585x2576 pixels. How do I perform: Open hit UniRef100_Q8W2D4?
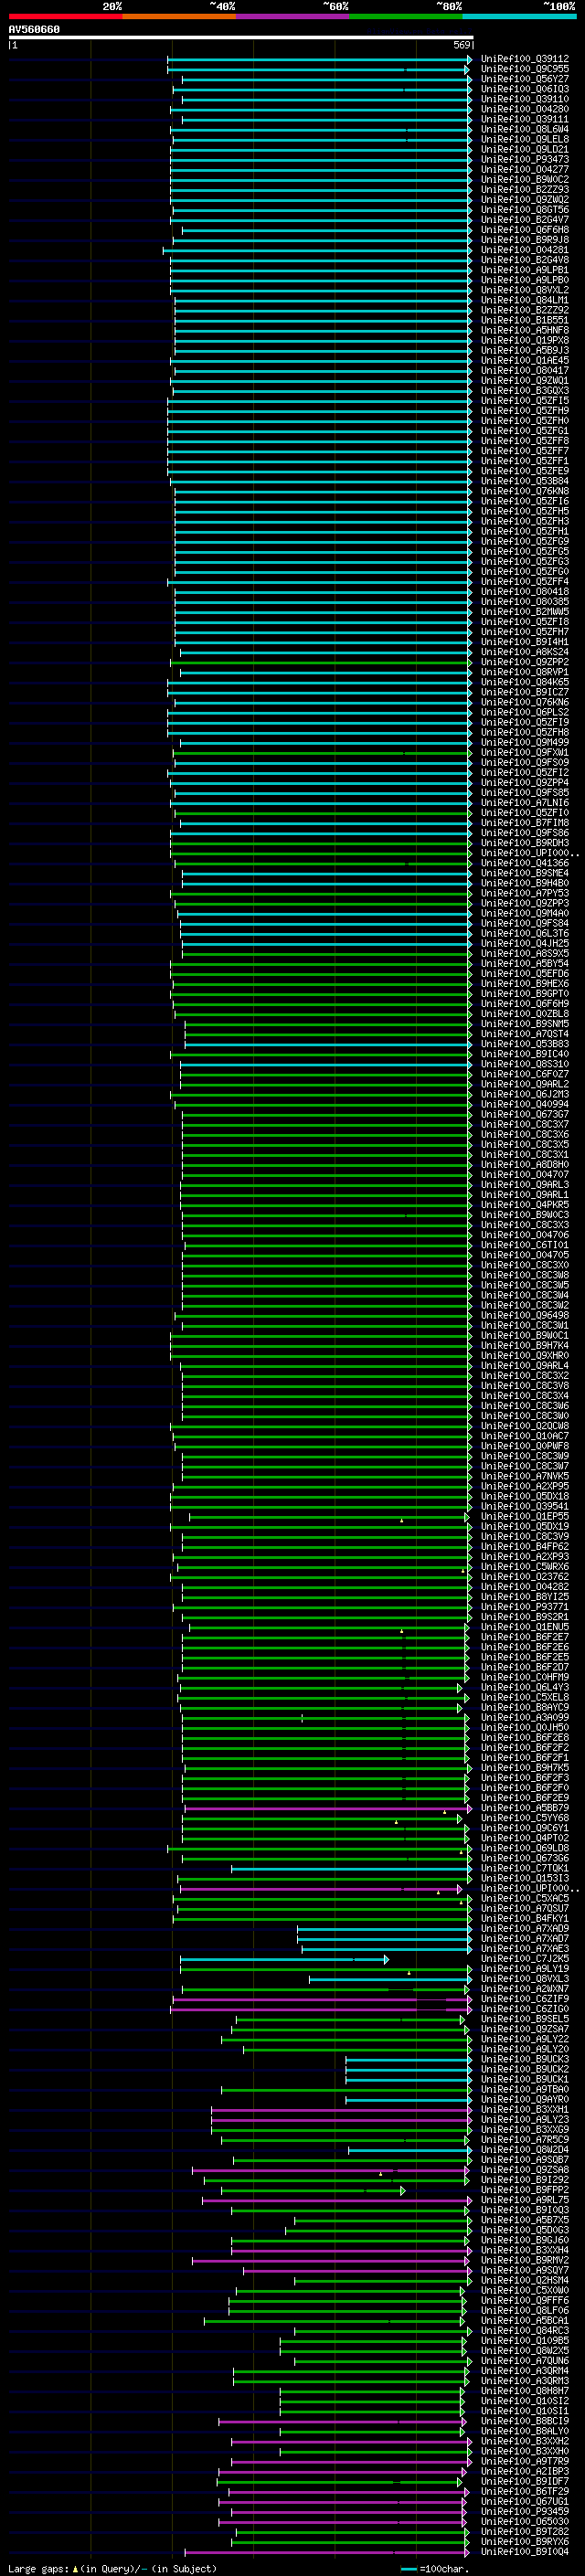coord(525,2149)
